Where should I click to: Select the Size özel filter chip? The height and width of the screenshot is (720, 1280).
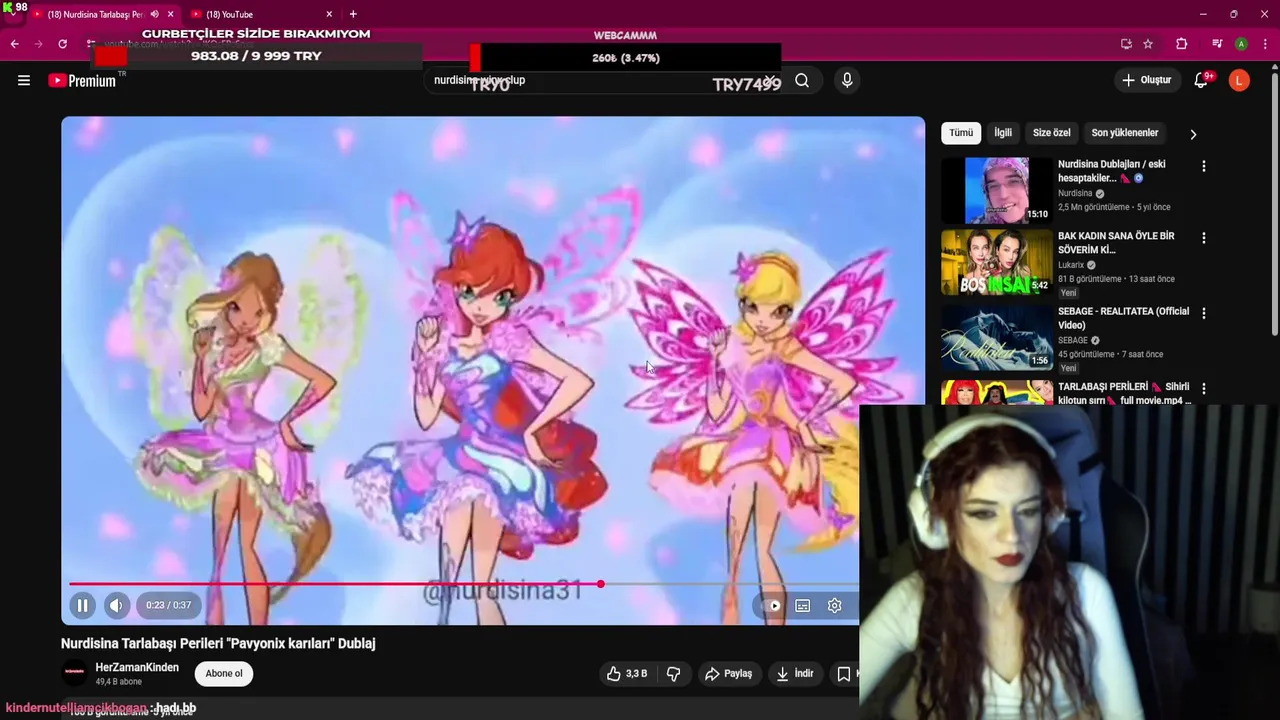point(1051,133)
